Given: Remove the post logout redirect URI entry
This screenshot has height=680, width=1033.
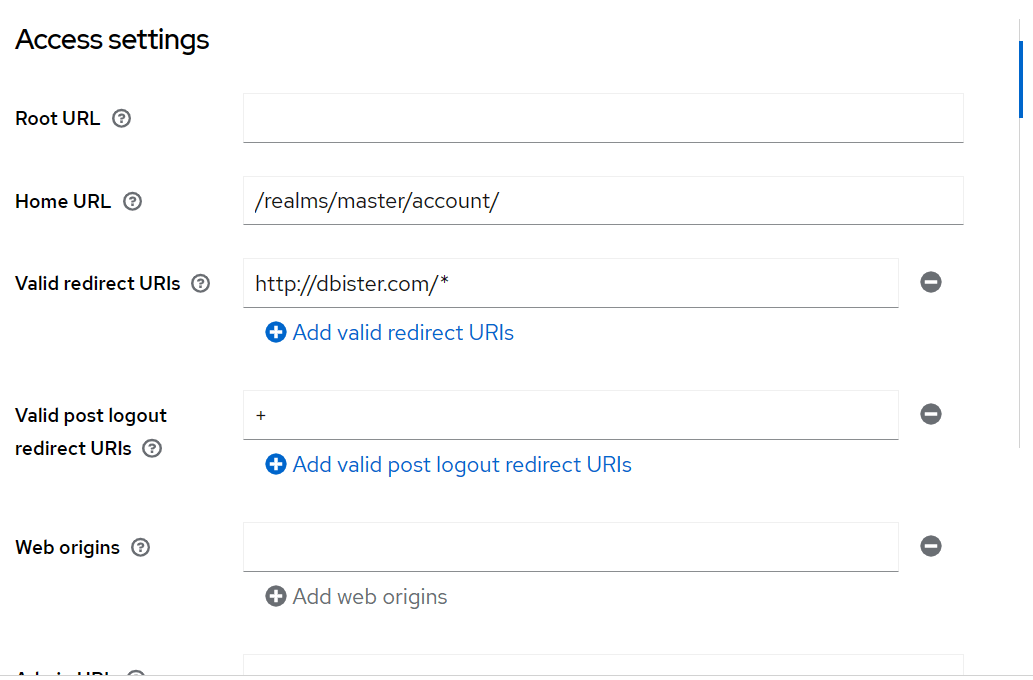Looking at the screenshot, I should (x=930, y=414).
